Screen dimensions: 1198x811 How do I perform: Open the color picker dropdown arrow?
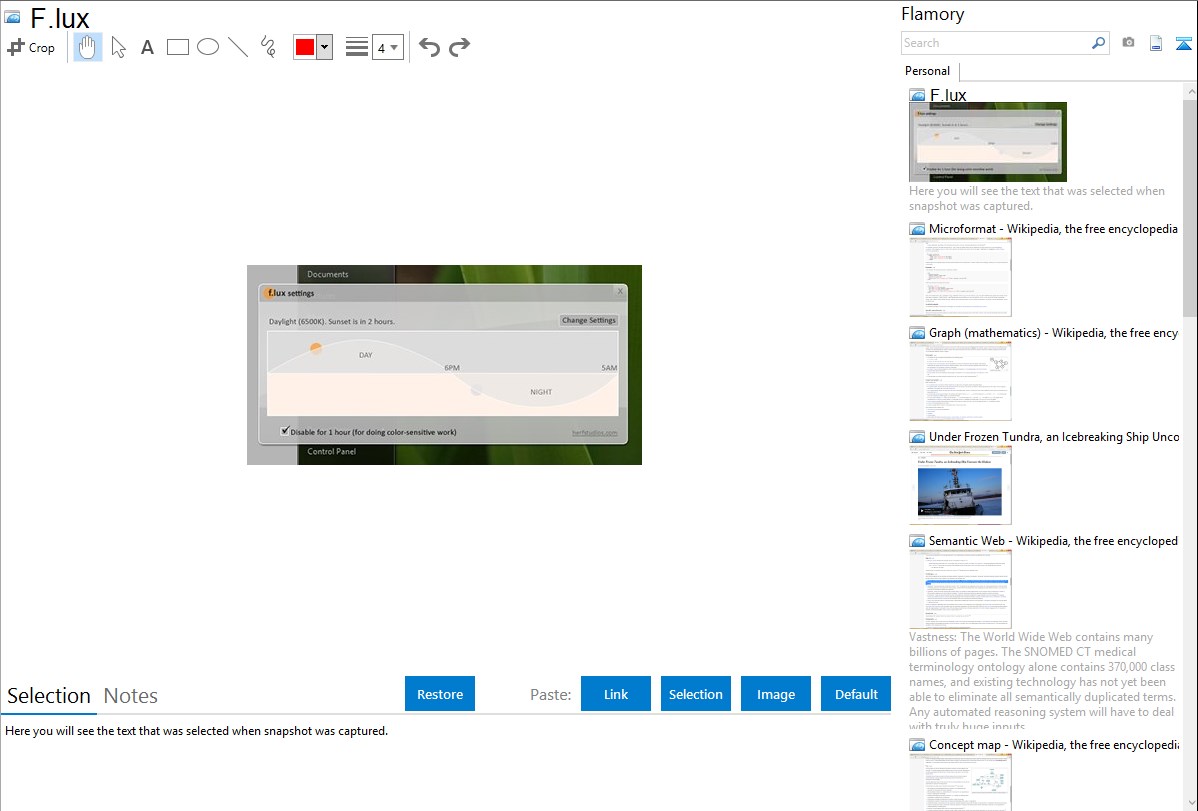coord(325,47)
